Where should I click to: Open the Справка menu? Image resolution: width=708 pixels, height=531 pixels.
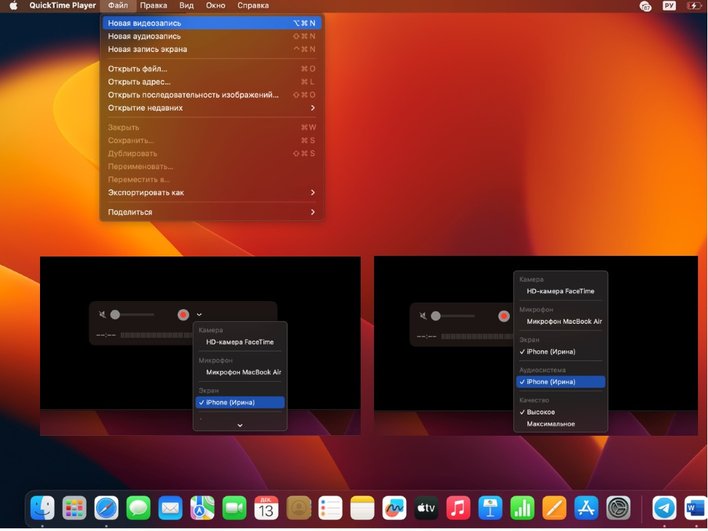[253, 6]
